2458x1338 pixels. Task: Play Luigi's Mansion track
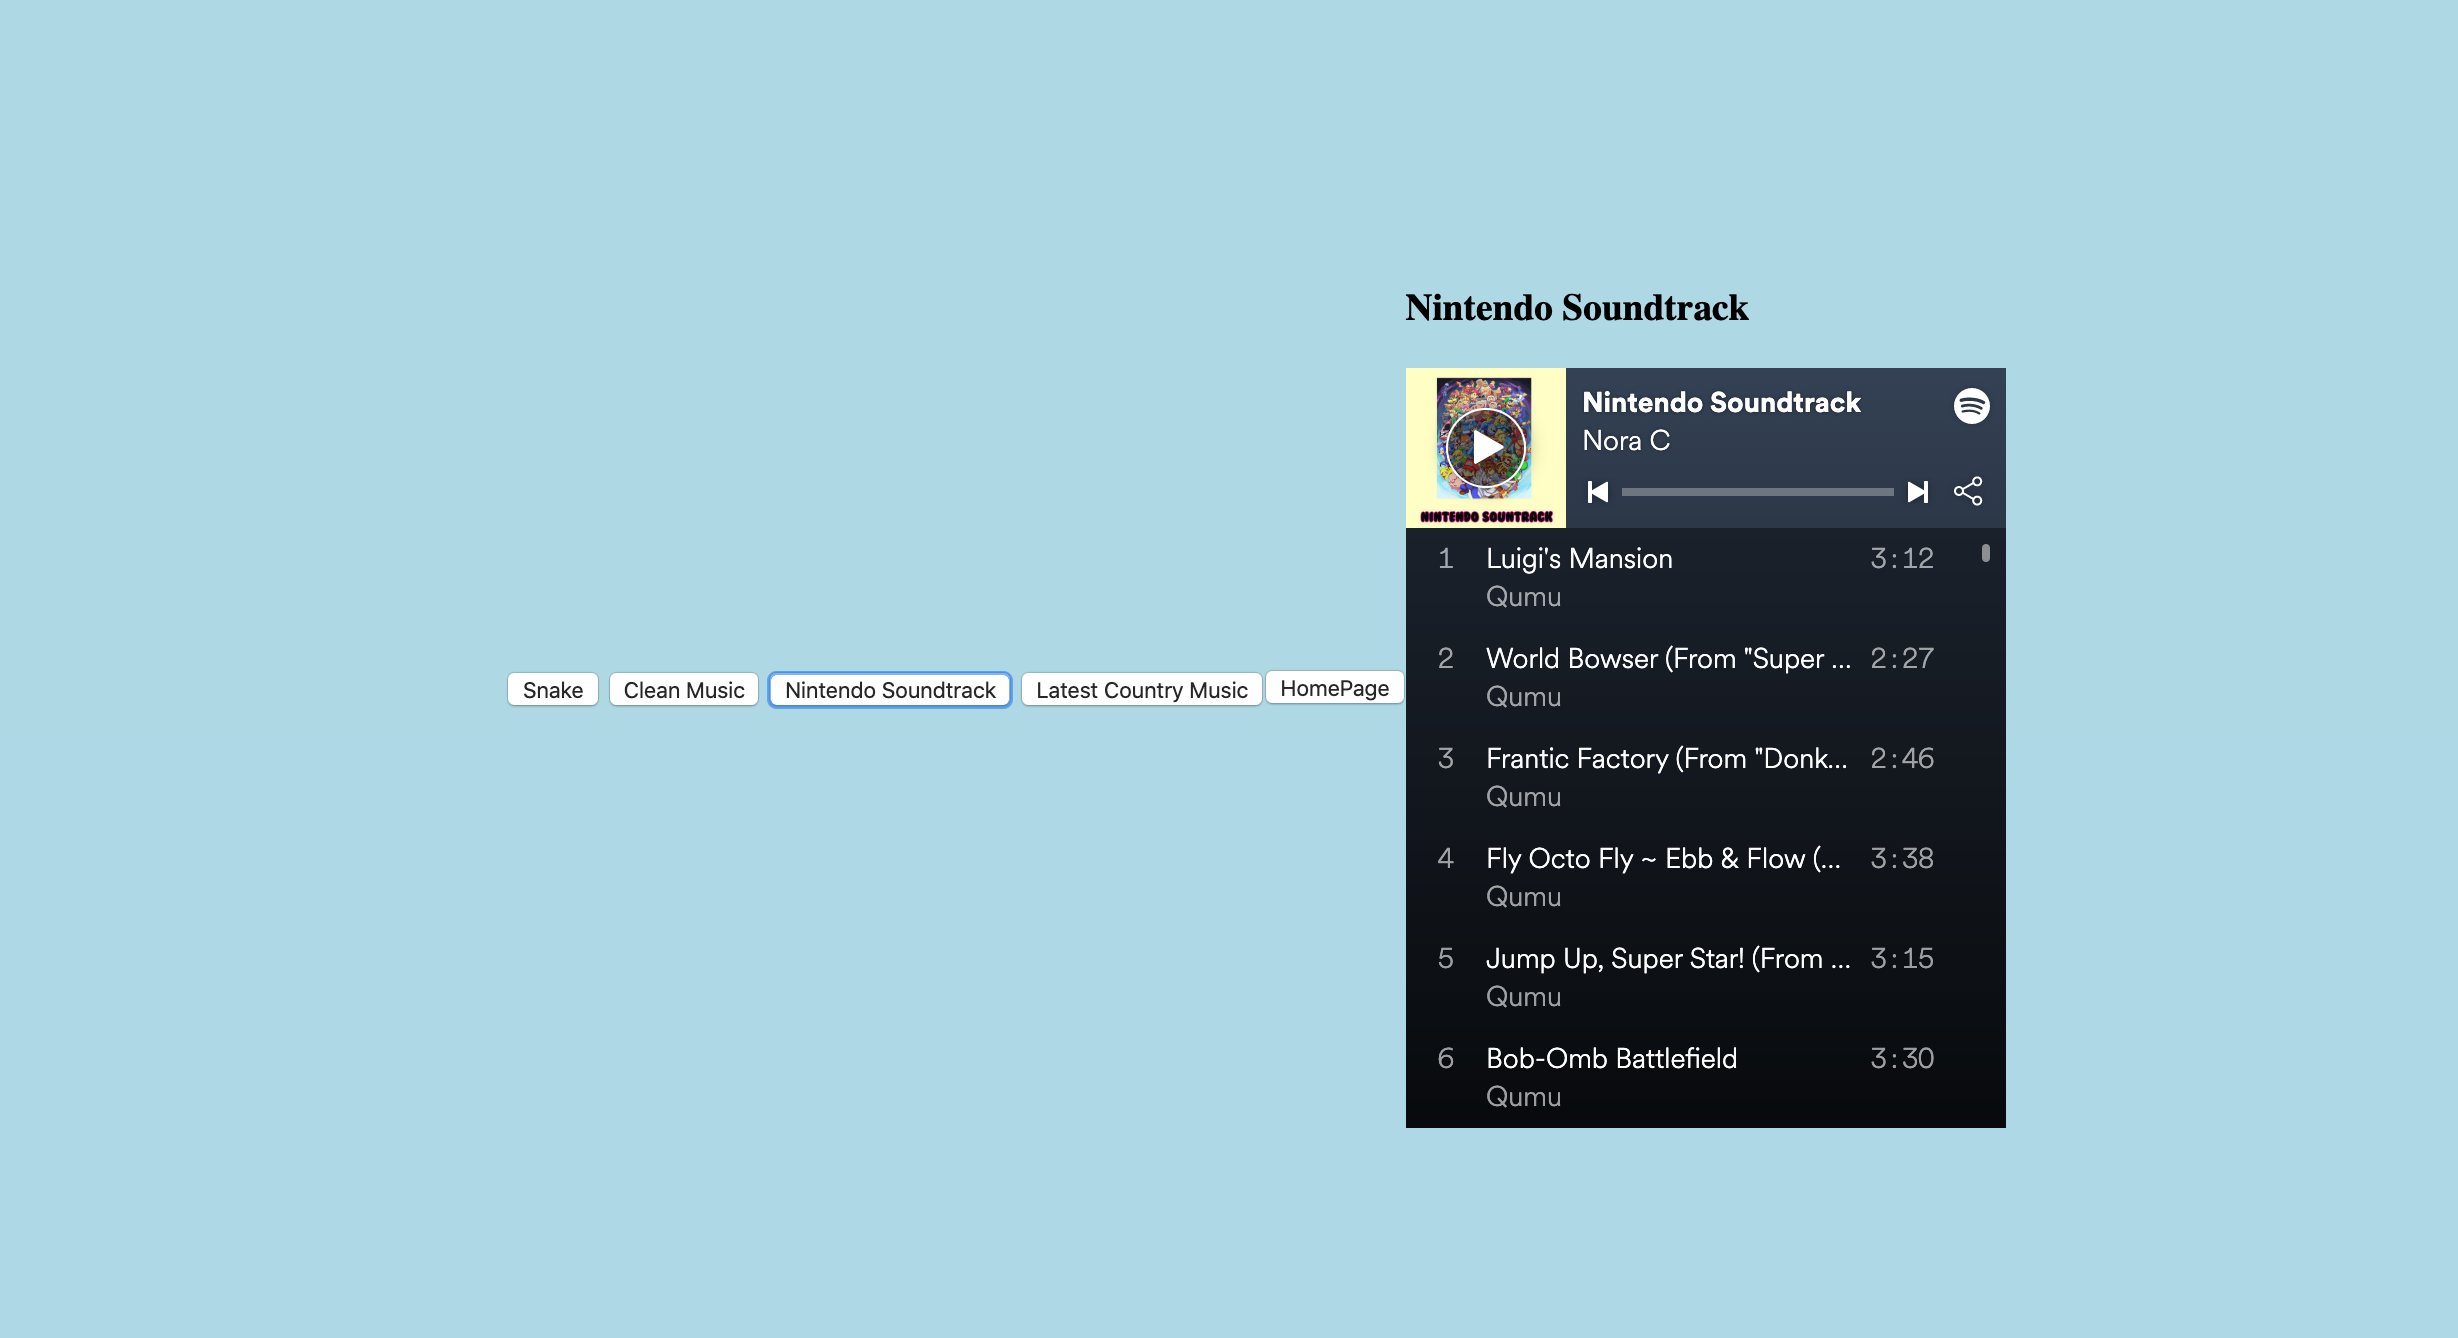[x=1578, y=559]
